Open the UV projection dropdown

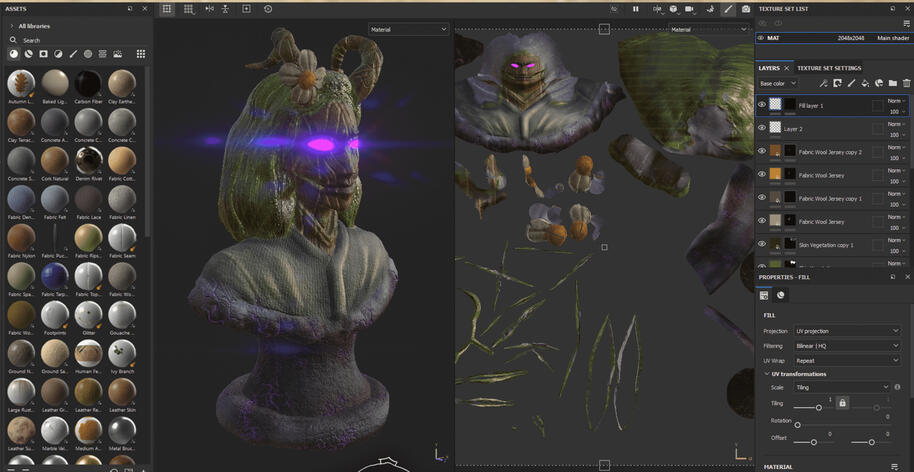pos(847,331)
